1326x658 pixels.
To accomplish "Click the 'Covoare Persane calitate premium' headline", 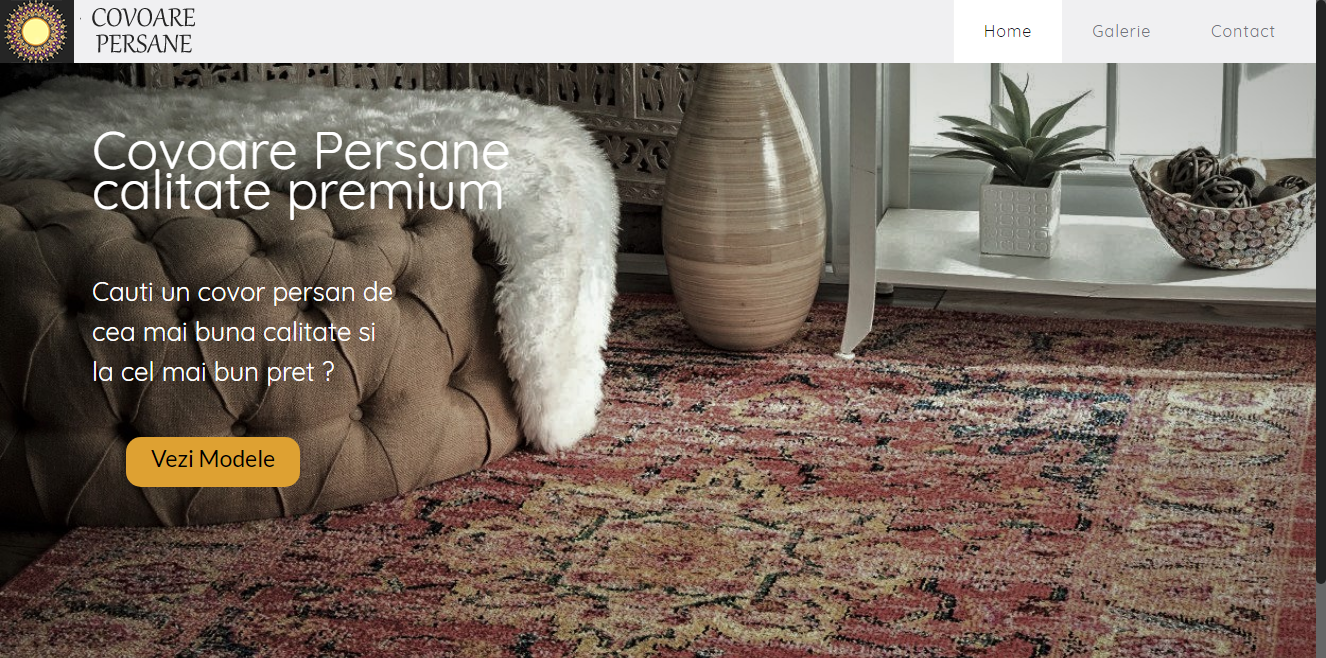I will pyautogui.click(x=300, y=171).
